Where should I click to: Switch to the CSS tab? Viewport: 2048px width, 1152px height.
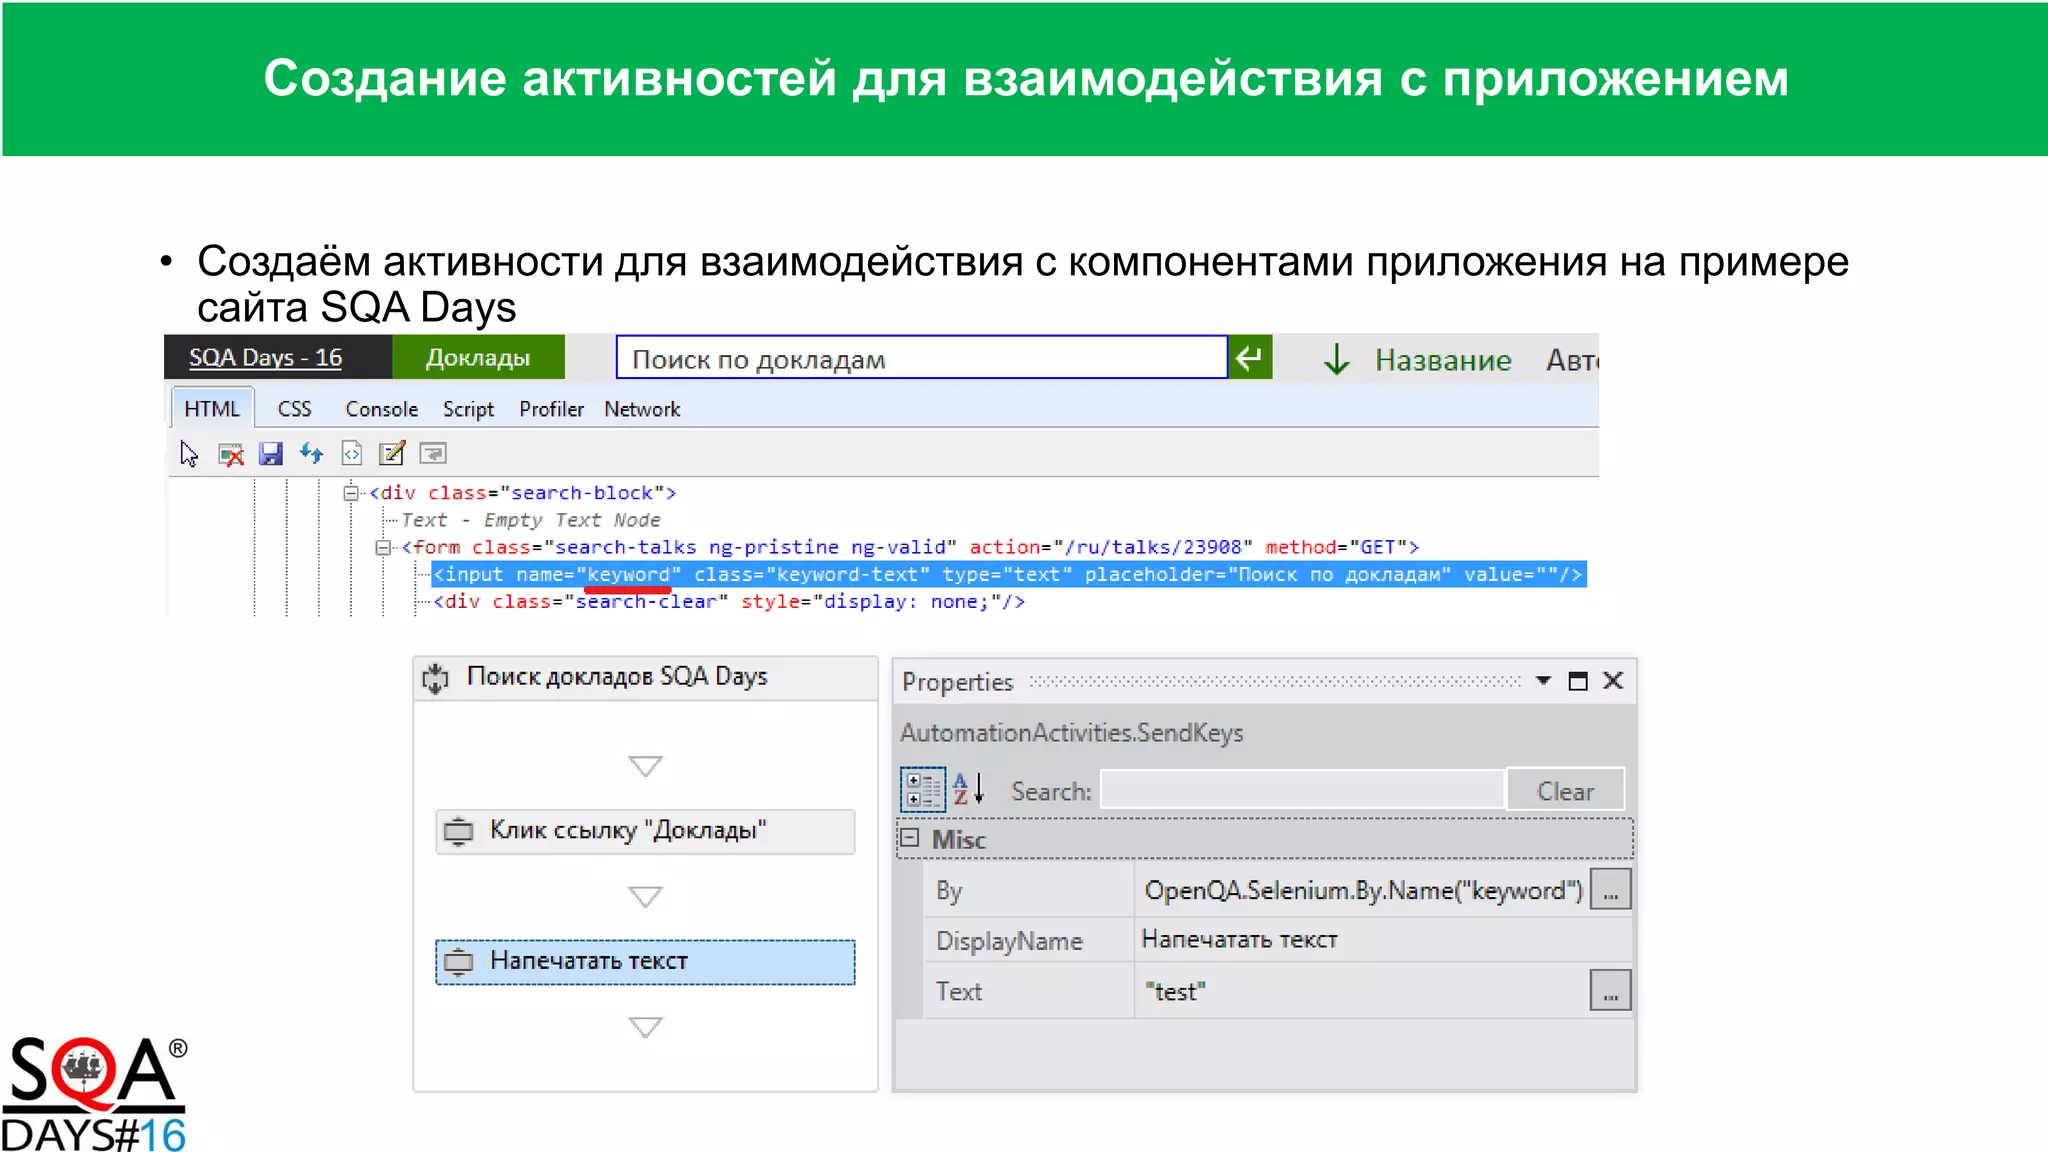pyautogui.click(x=294, y=409)
